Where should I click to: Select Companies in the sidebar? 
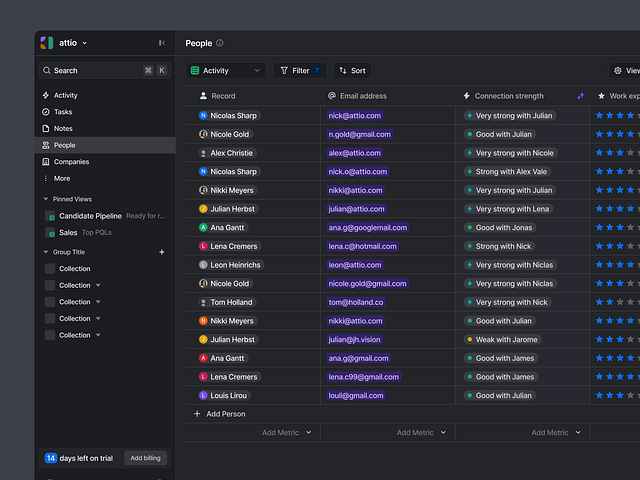point(70,162)
